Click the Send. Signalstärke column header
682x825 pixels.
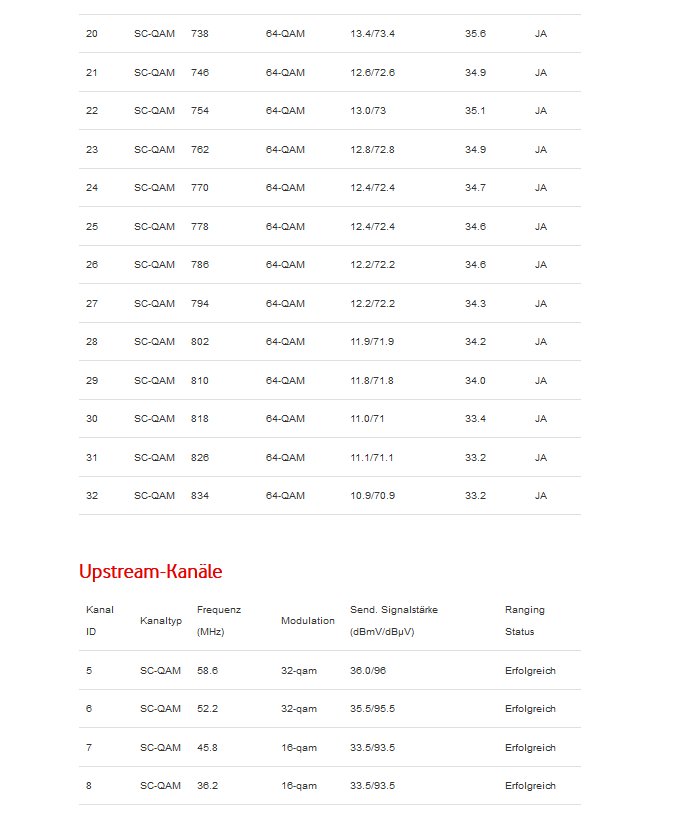point(393,620)
